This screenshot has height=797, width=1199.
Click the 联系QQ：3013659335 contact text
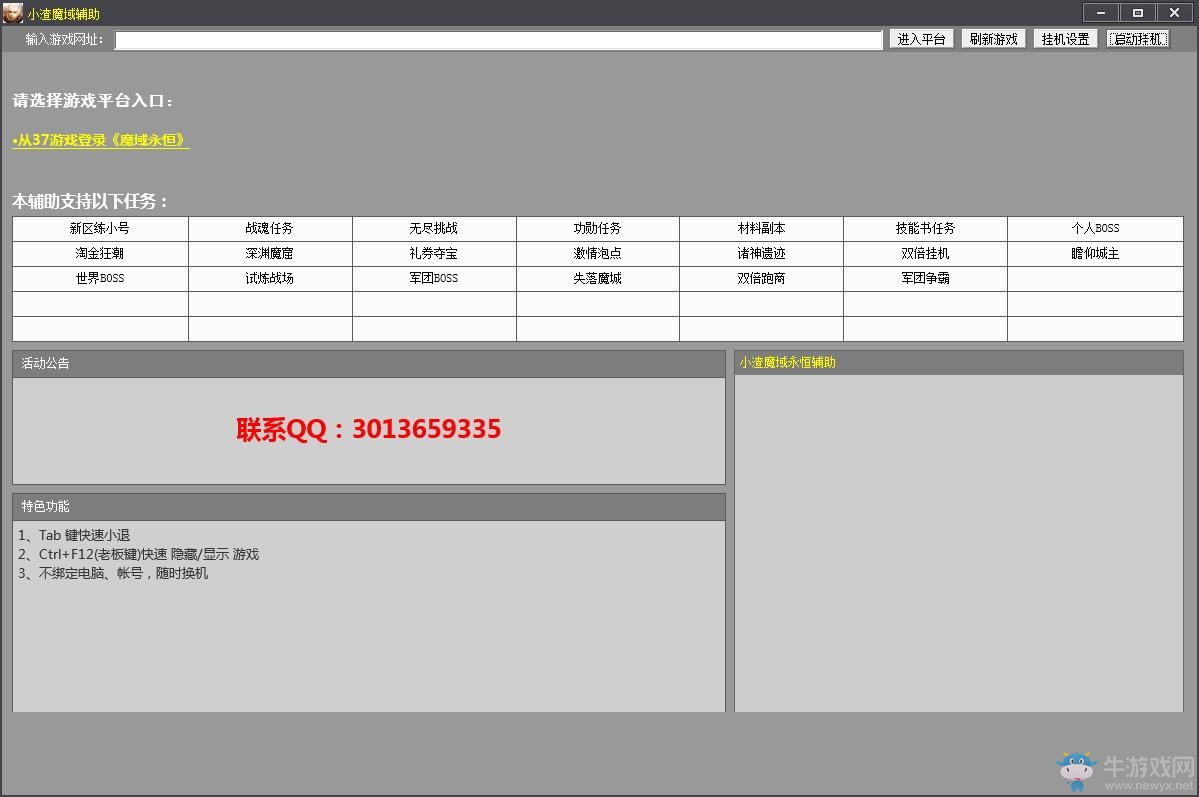(x=369, y=429)
